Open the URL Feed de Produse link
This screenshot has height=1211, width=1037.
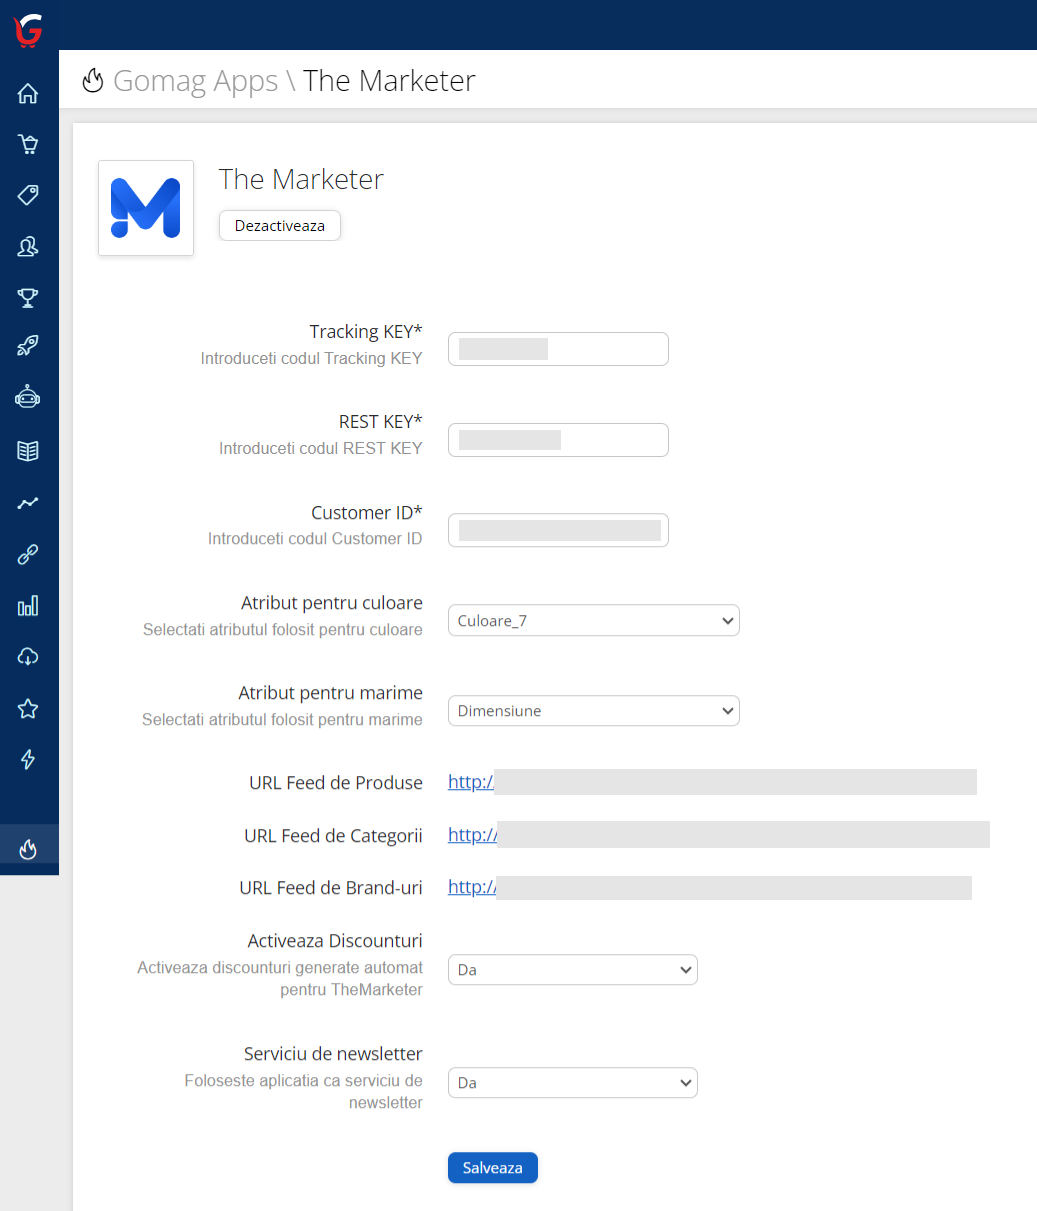pos(471,783)
